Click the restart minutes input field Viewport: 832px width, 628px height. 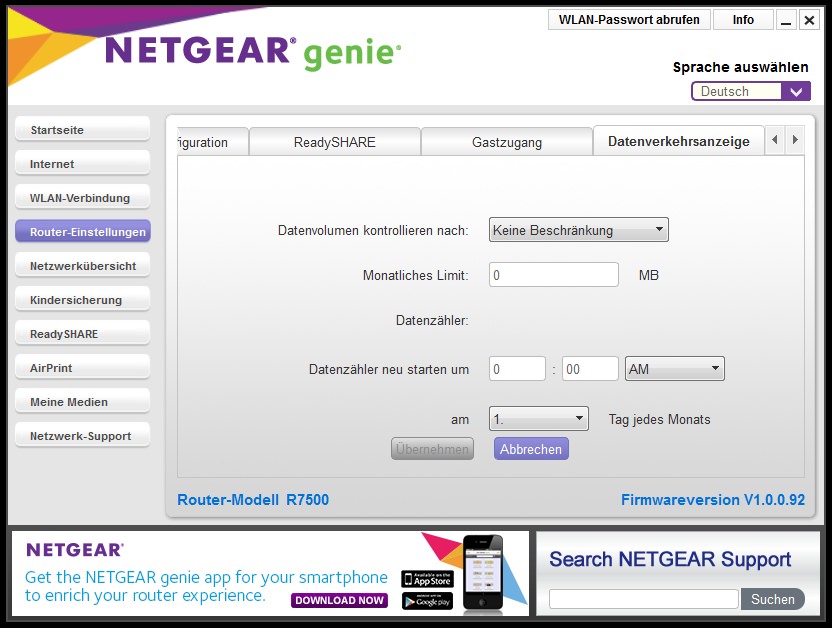[590, 369]
